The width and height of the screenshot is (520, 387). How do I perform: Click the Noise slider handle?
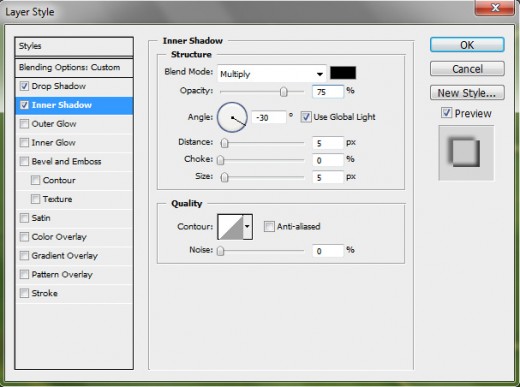click(221, 251)
